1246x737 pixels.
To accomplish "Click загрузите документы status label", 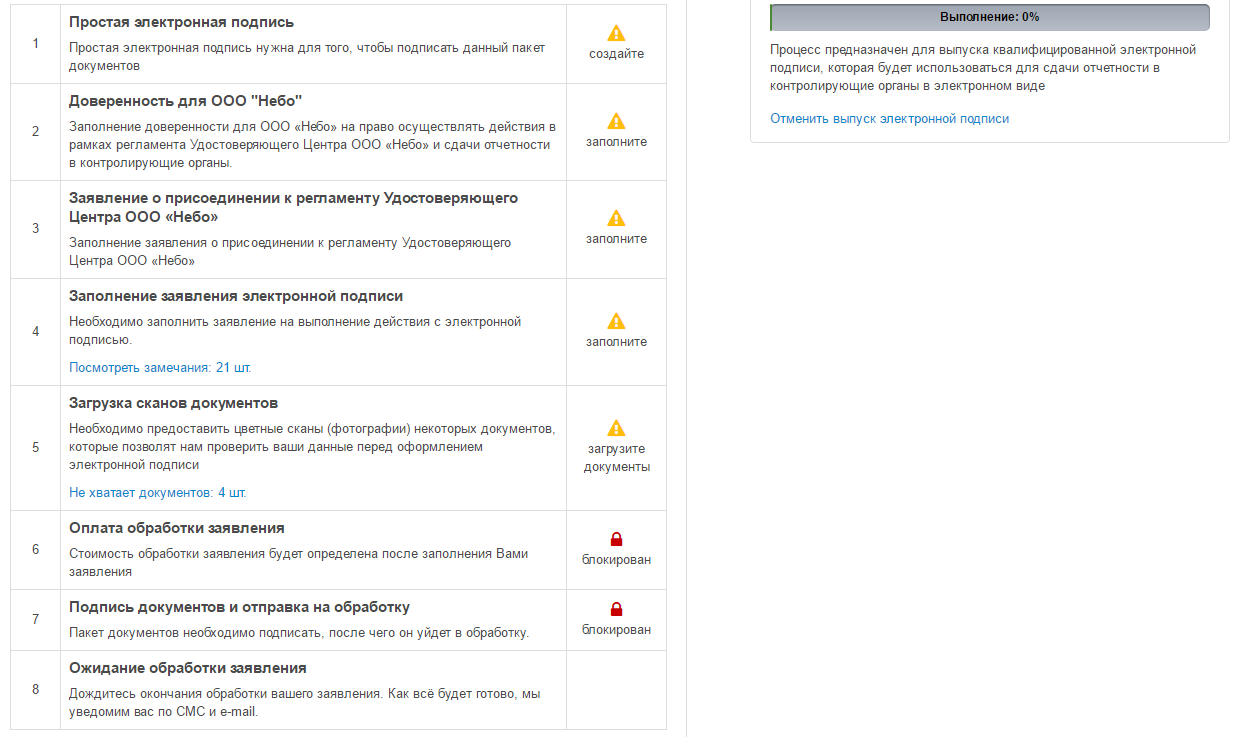I will click(616, 458).
